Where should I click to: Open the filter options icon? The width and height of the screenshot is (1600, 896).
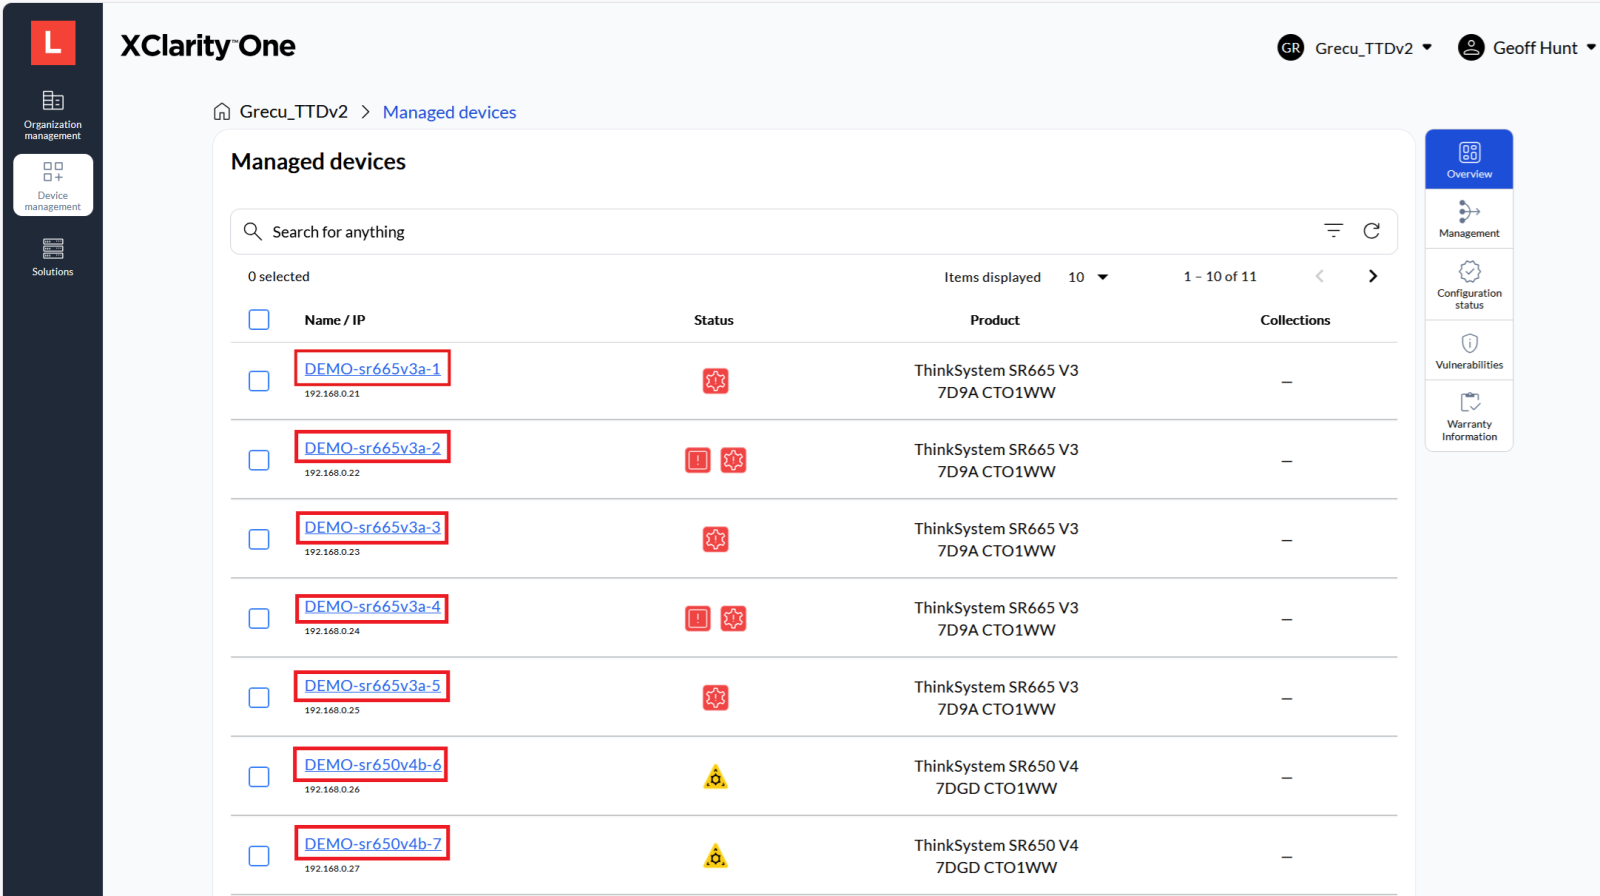(x=1333, y=230)
